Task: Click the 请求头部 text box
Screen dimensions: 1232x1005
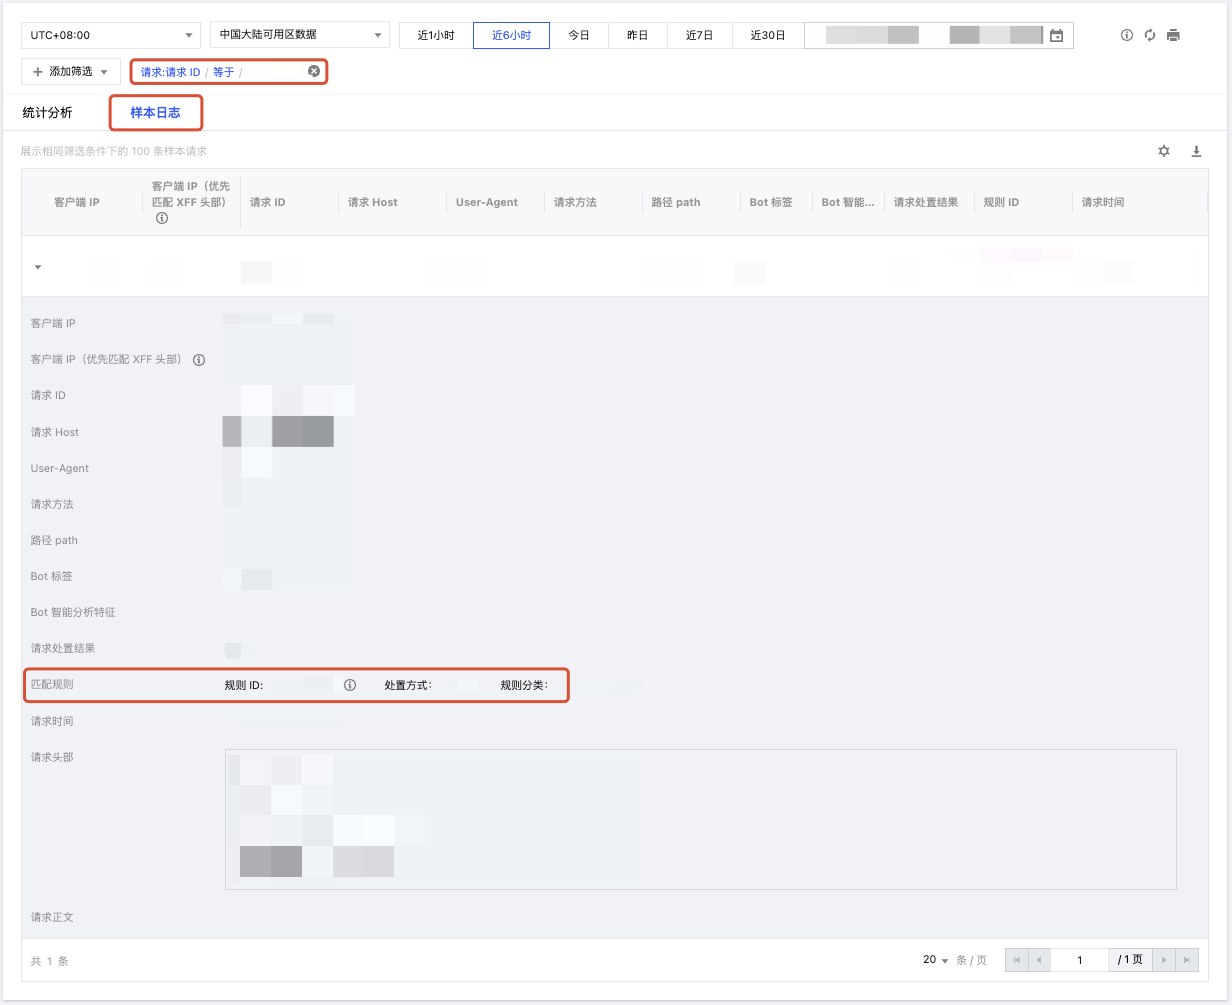Action: pos(701,819)
